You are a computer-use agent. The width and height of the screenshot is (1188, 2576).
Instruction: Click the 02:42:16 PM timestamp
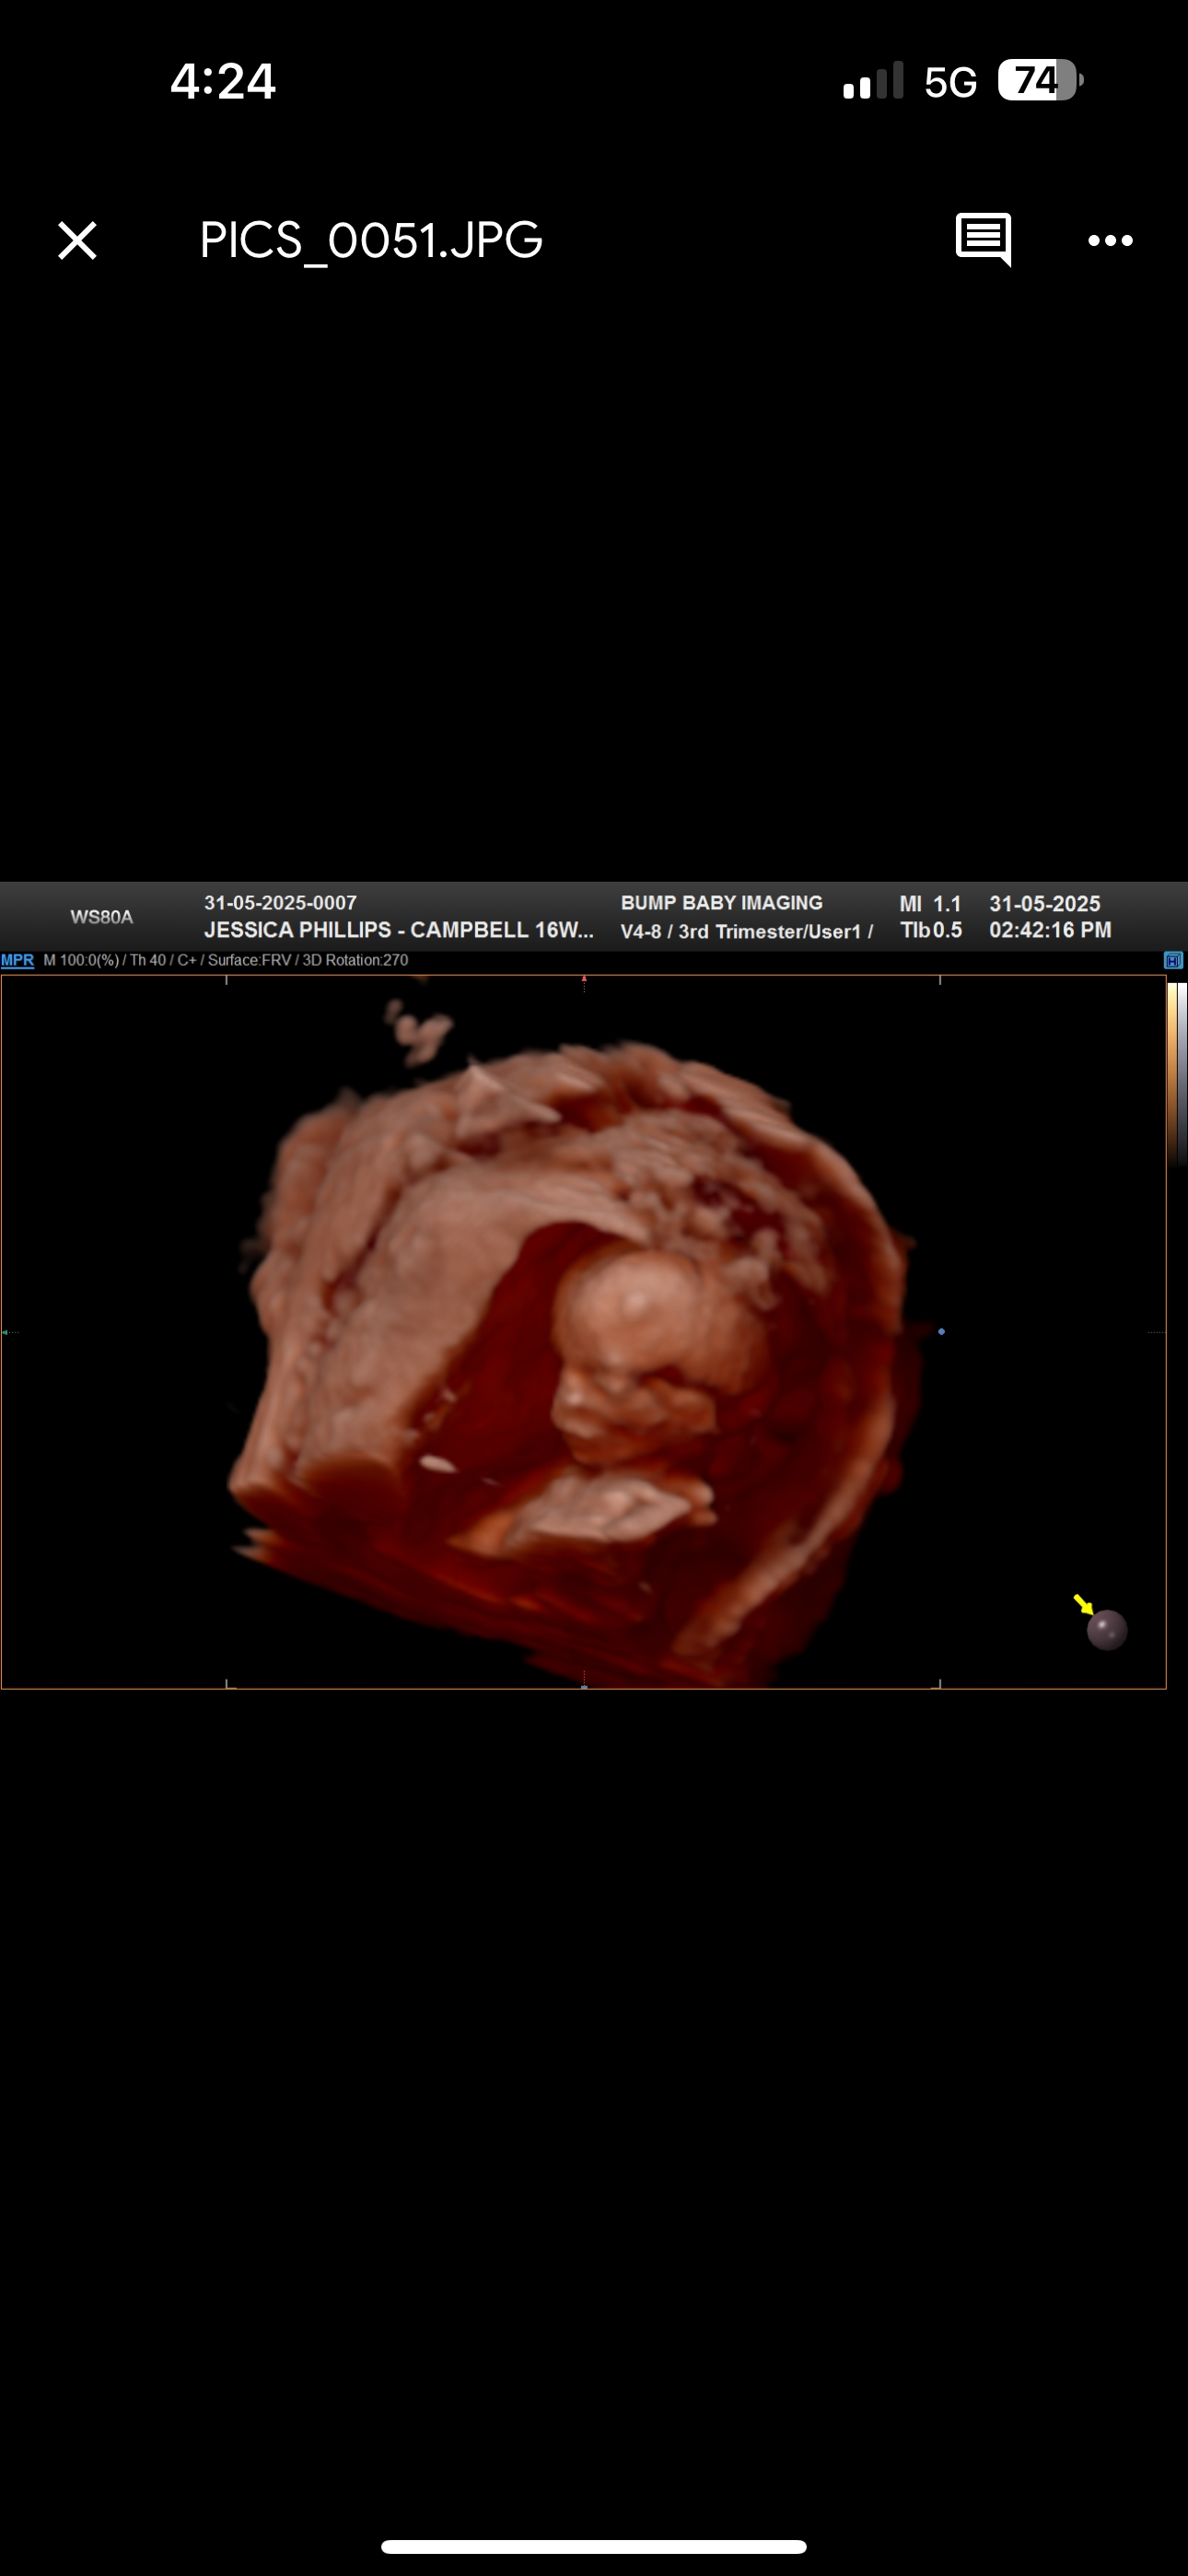pyautogui.click(x=1050, y=930)
